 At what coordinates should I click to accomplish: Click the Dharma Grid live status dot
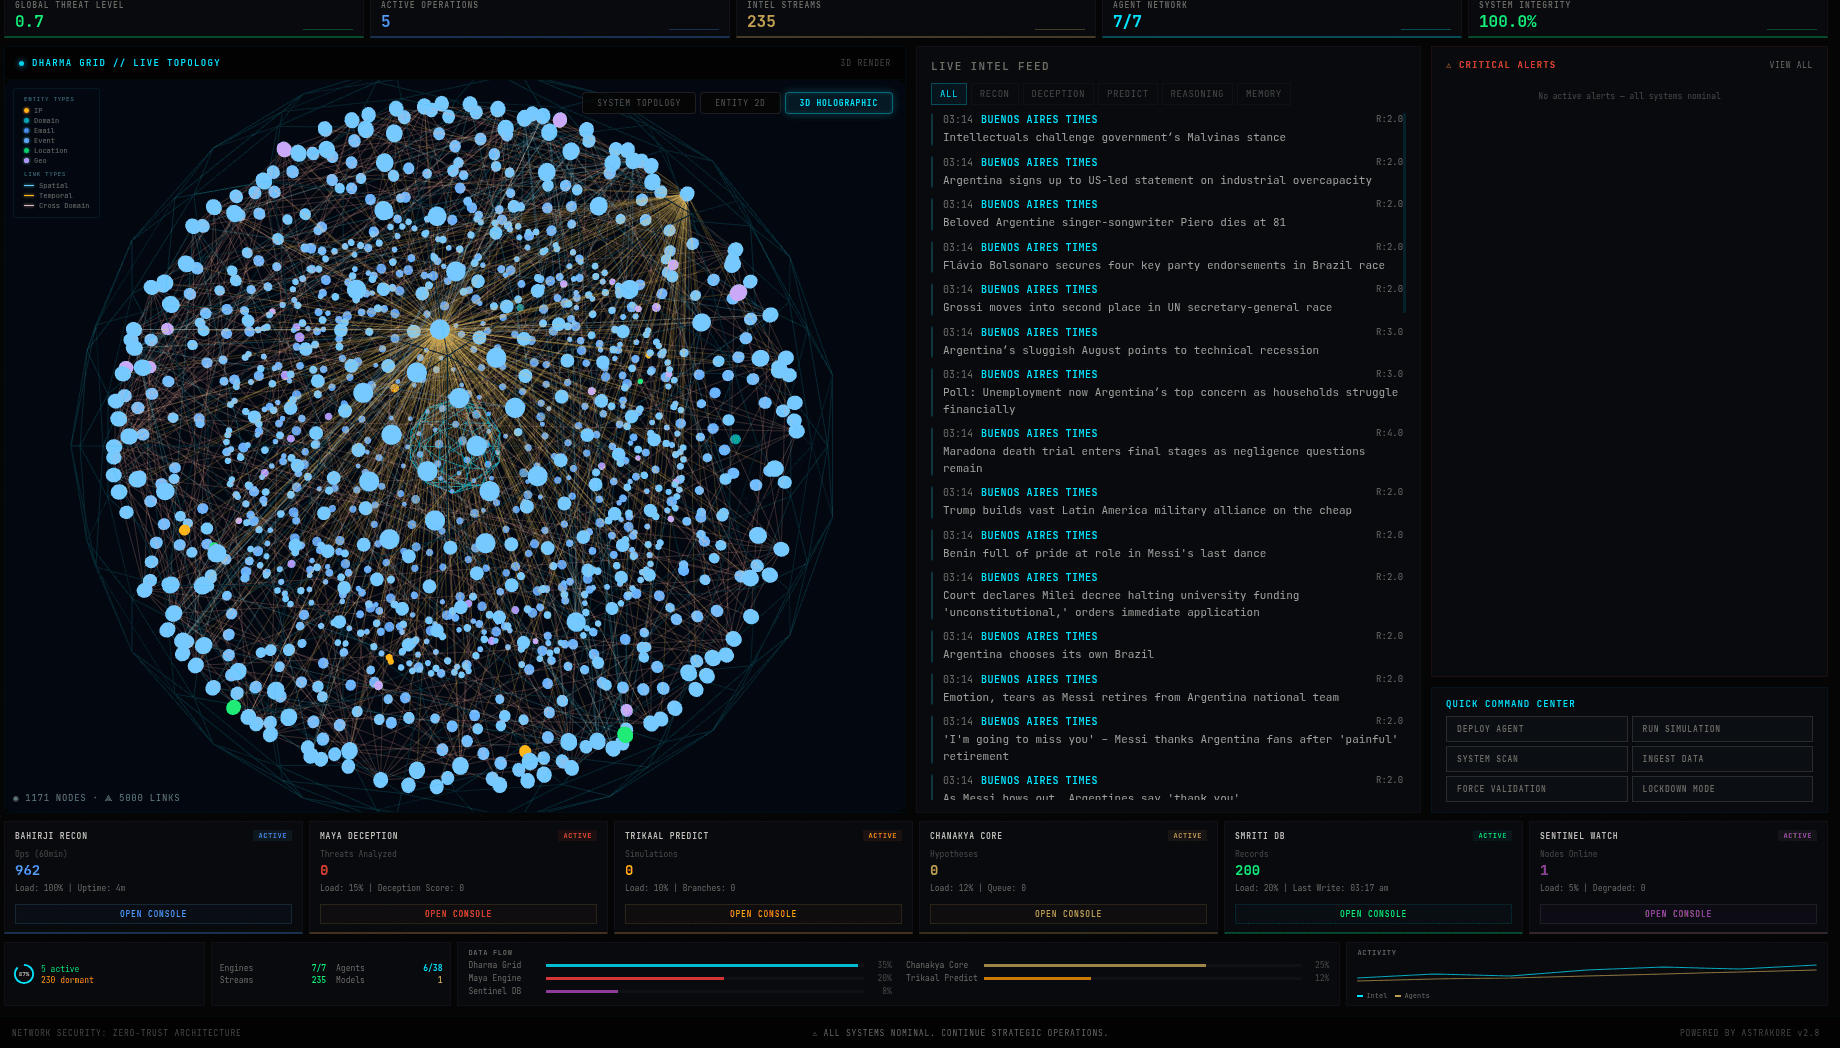click(21, 63)
